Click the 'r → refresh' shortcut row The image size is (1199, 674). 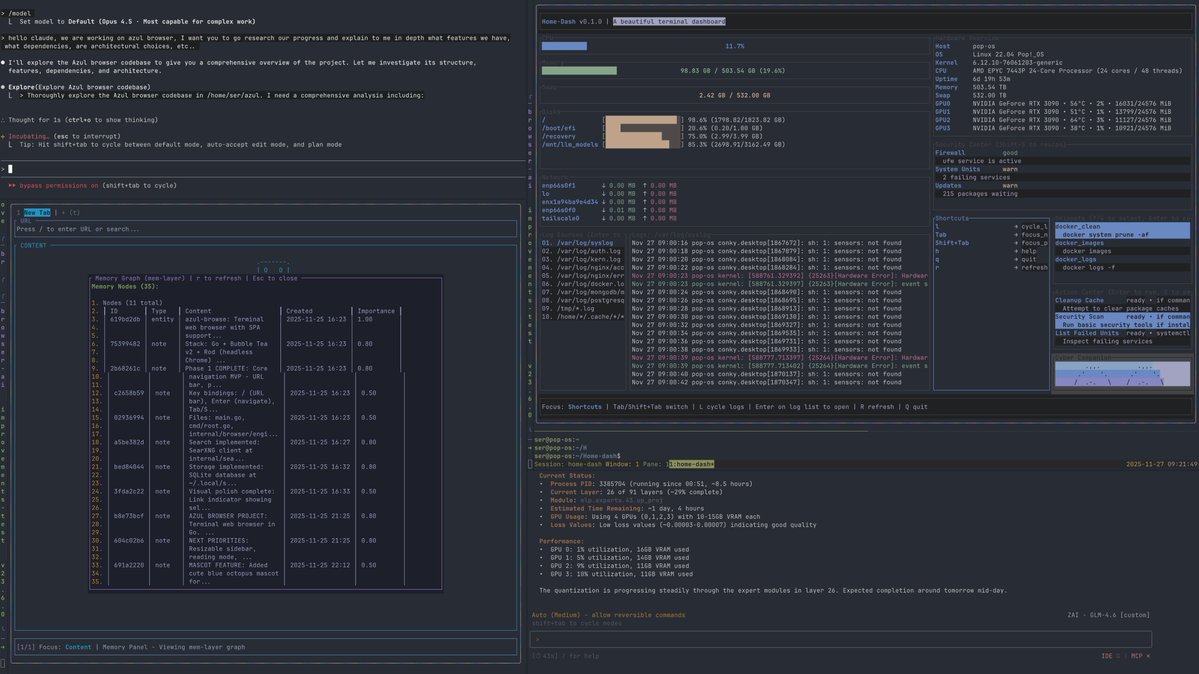(991, 268)
